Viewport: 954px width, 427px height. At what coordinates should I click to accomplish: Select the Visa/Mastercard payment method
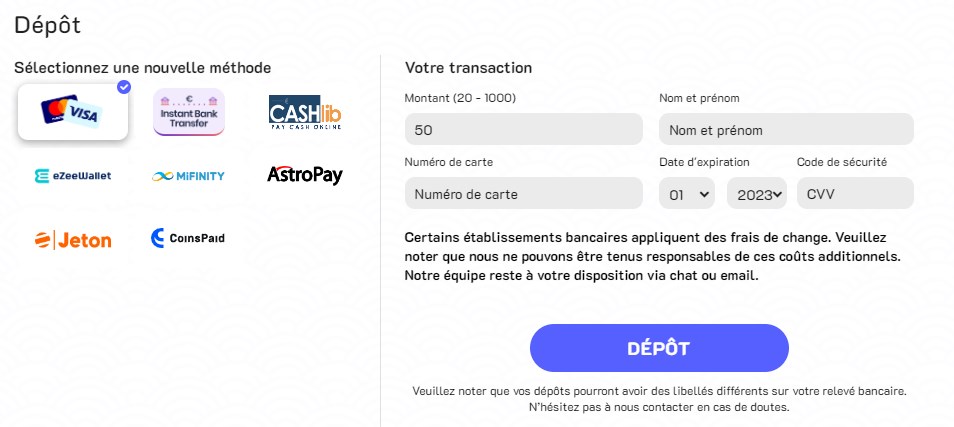(72, 113)
